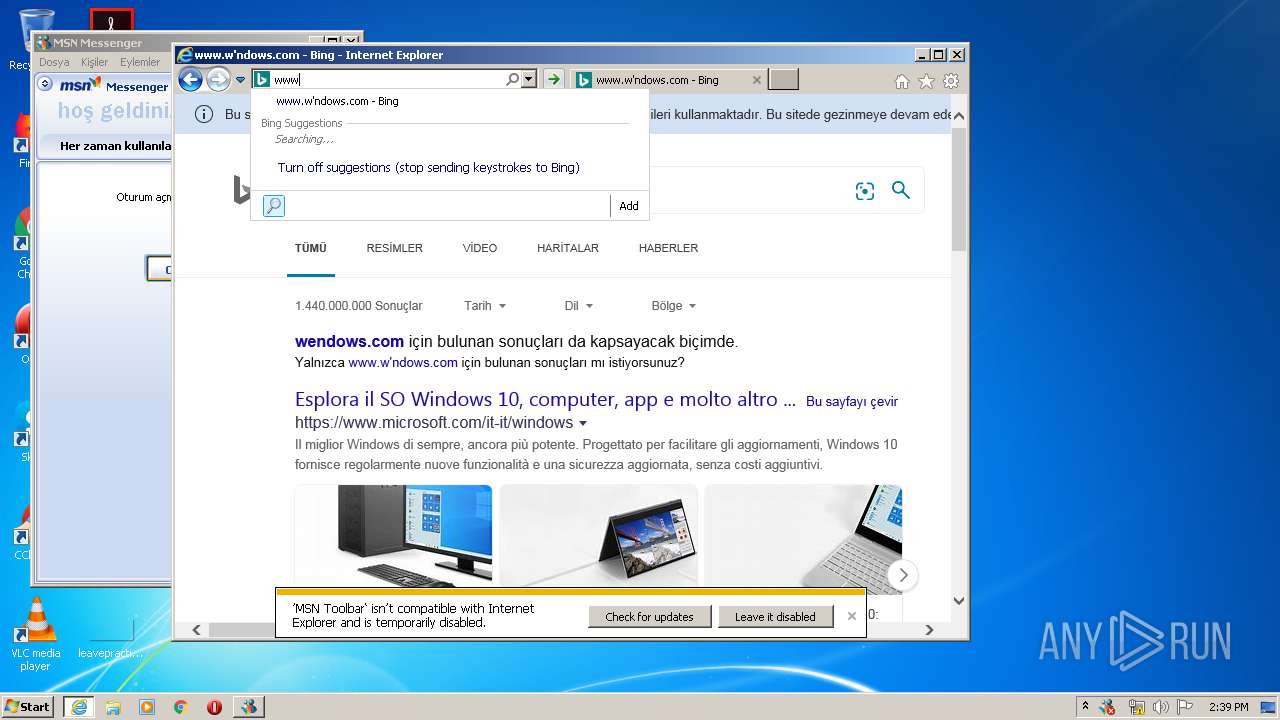This screenshot has height=720, width=1280.
Task: Select the TÜMÜ results tab
Action: pyautogui.click(x=311, y=248)
